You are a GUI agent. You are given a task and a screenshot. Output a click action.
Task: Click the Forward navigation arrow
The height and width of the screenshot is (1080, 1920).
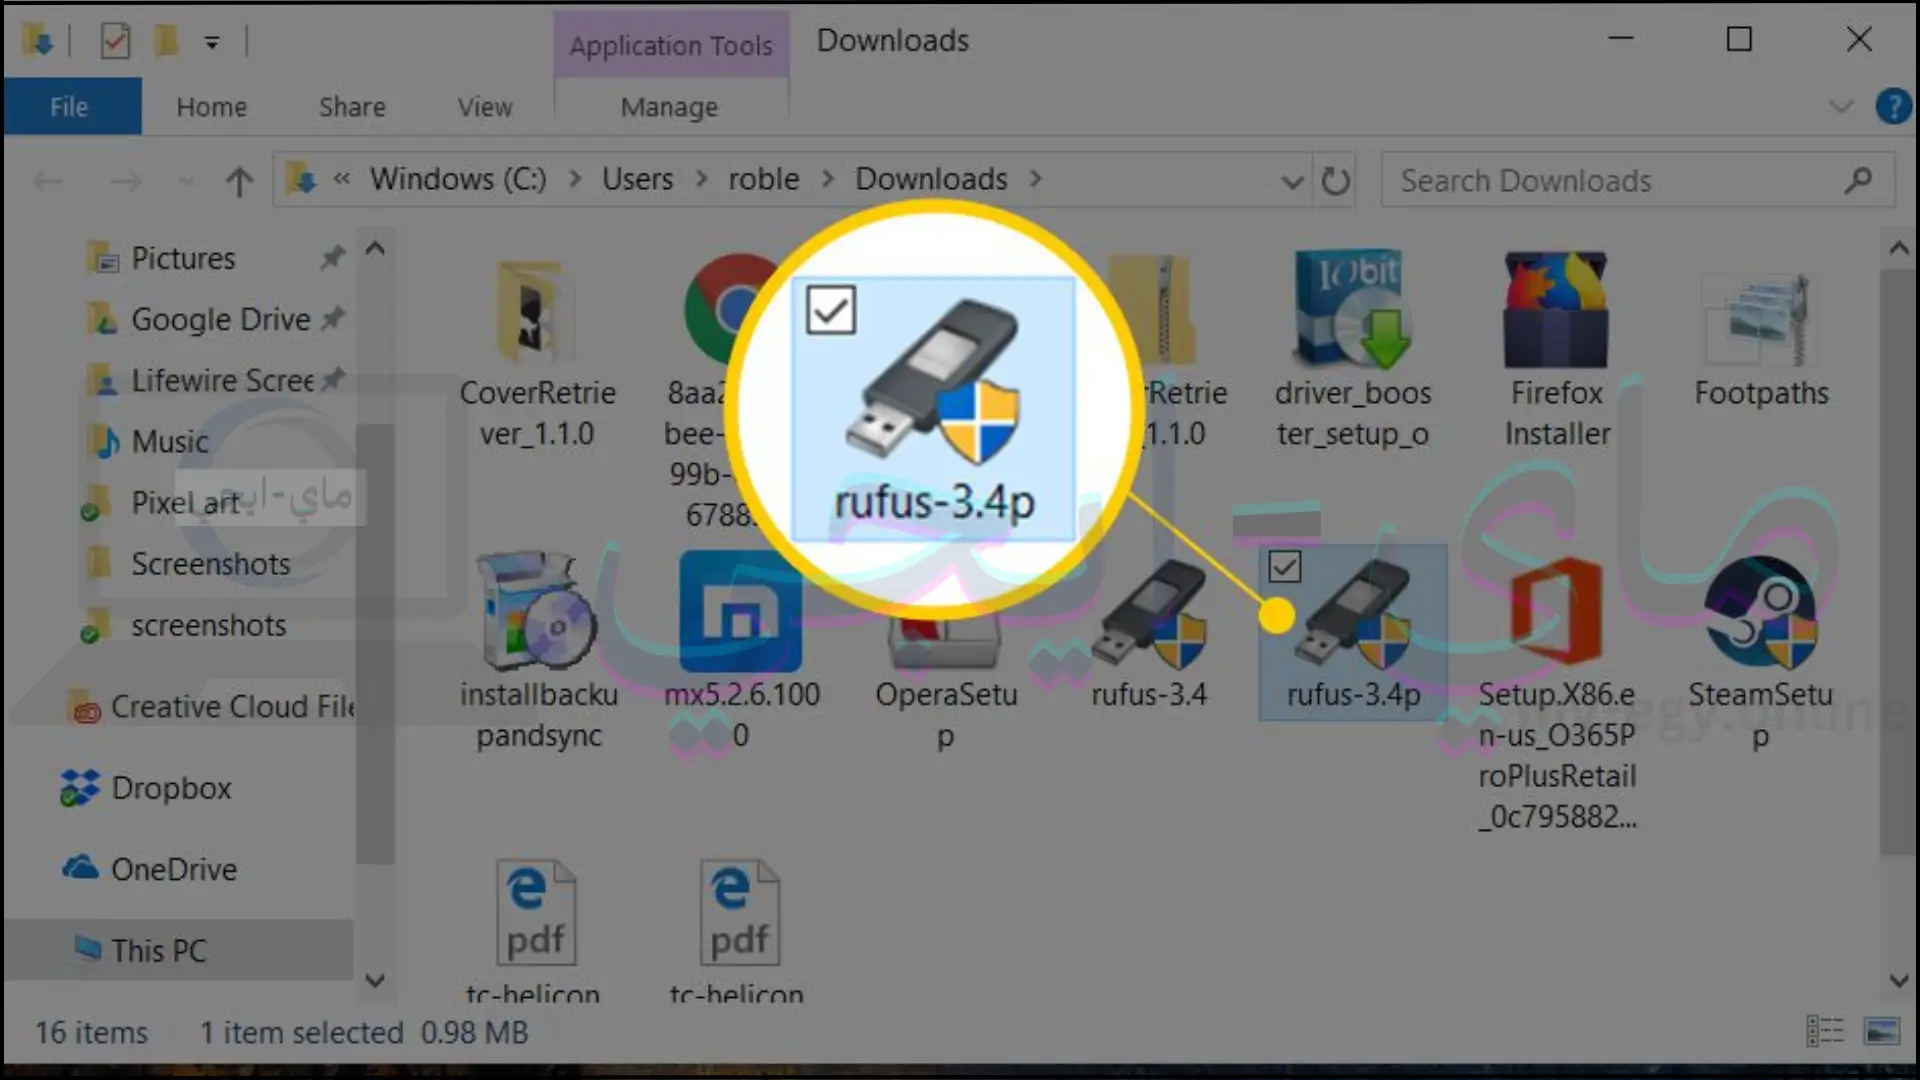click(125, 181)
